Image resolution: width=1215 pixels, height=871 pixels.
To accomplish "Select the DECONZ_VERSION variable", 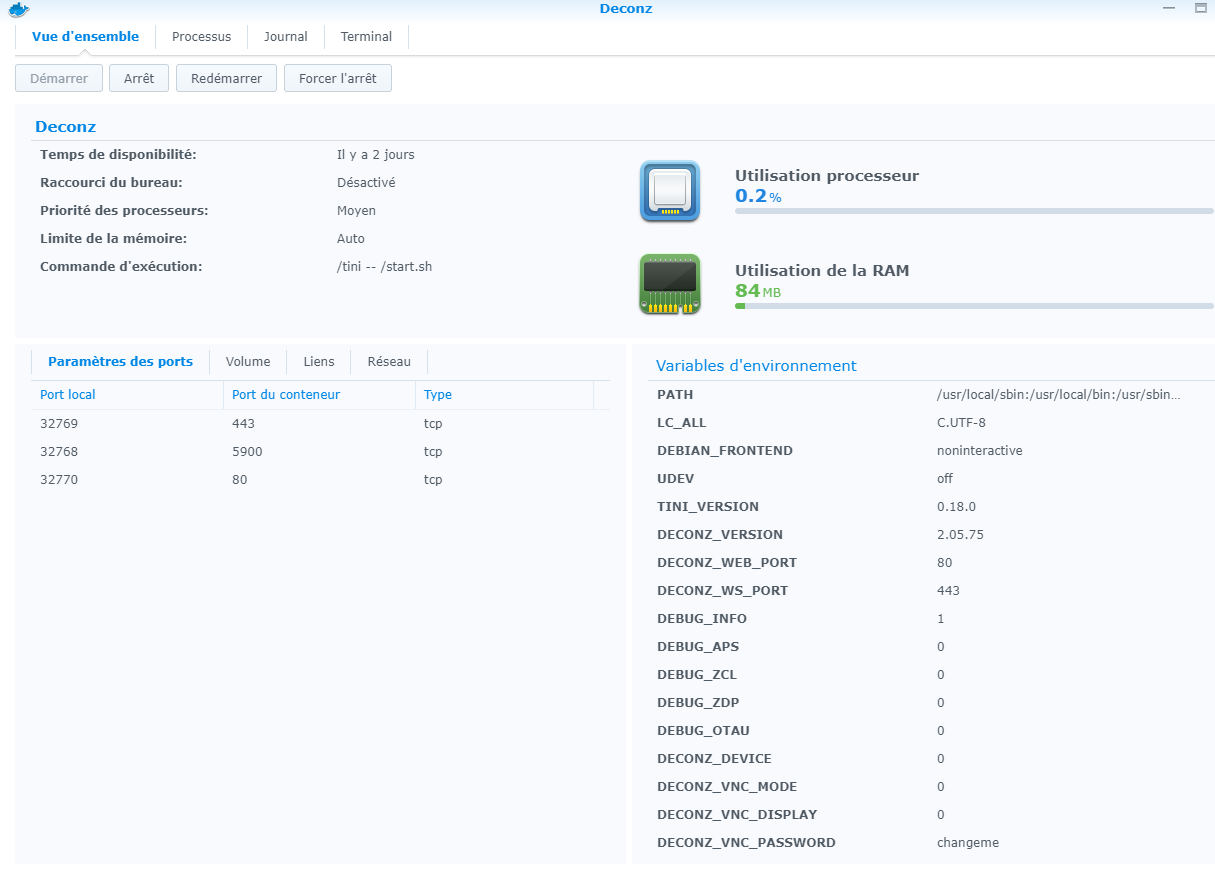I will pyautogui.click(x=720, y=535).
